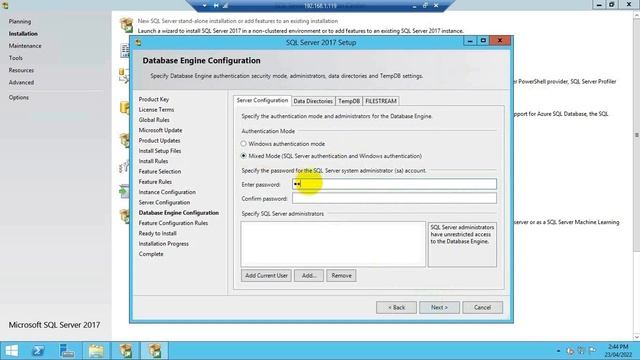Click the Install Rules wizard step
Screen dimensions: 640x360
point(153,161)
